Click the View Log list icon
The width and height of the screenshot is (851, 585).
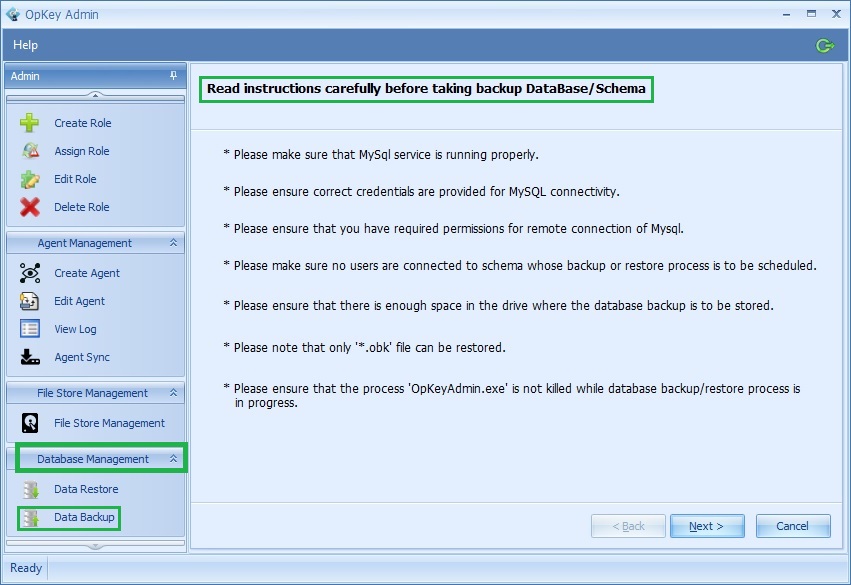29,329
